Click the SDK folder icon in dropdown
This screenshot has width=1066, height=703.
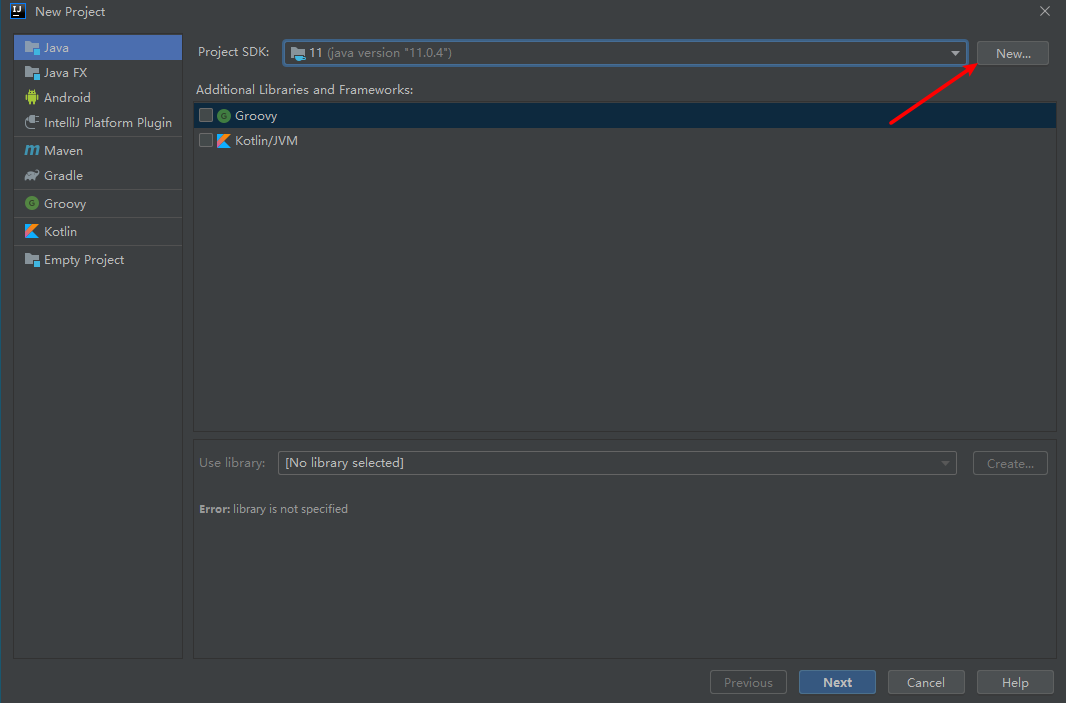(x=298, y=53)
